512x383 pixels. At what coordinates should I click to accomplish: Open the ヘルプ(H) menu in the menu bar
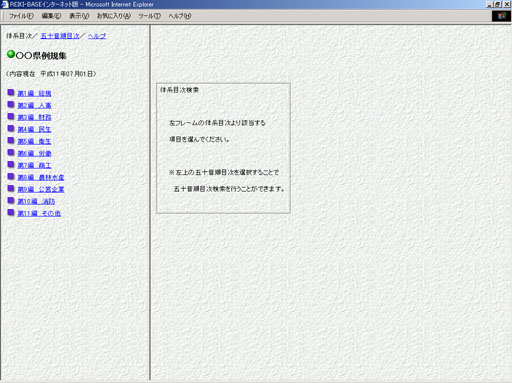coord(180,16)
